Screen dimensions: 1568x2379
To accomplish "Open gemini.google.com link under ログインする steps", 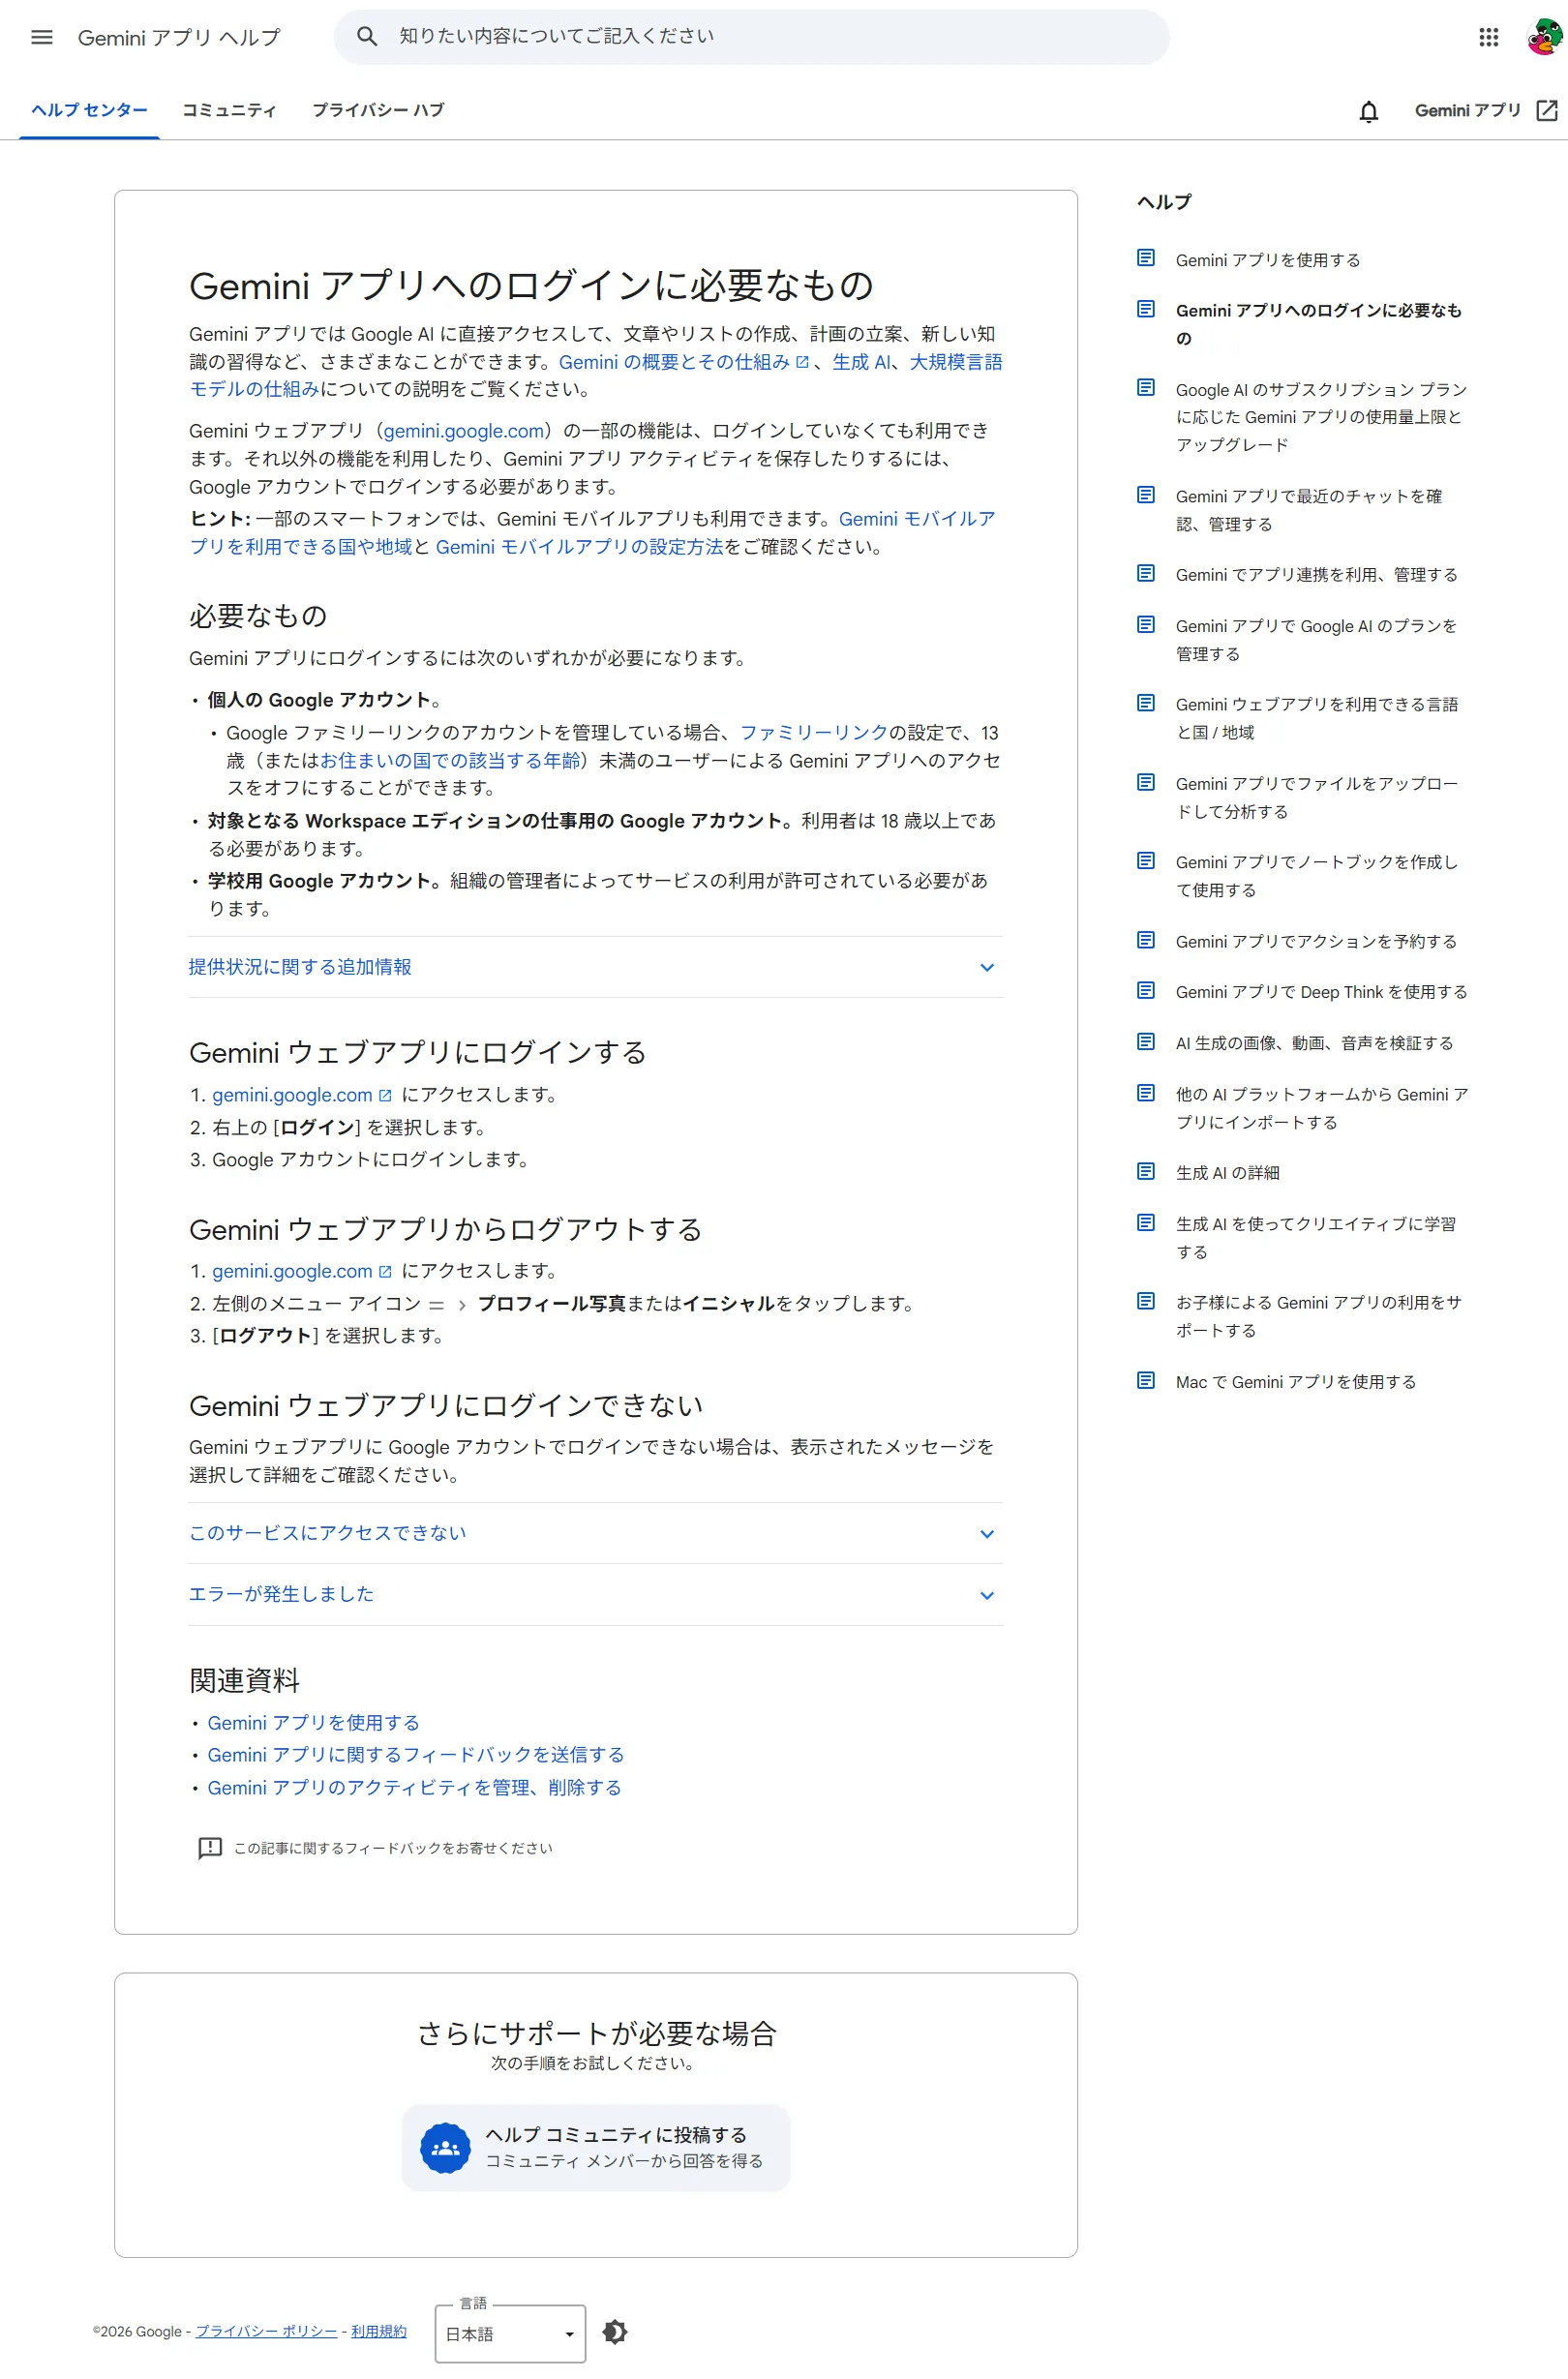I will point(301,1095).
